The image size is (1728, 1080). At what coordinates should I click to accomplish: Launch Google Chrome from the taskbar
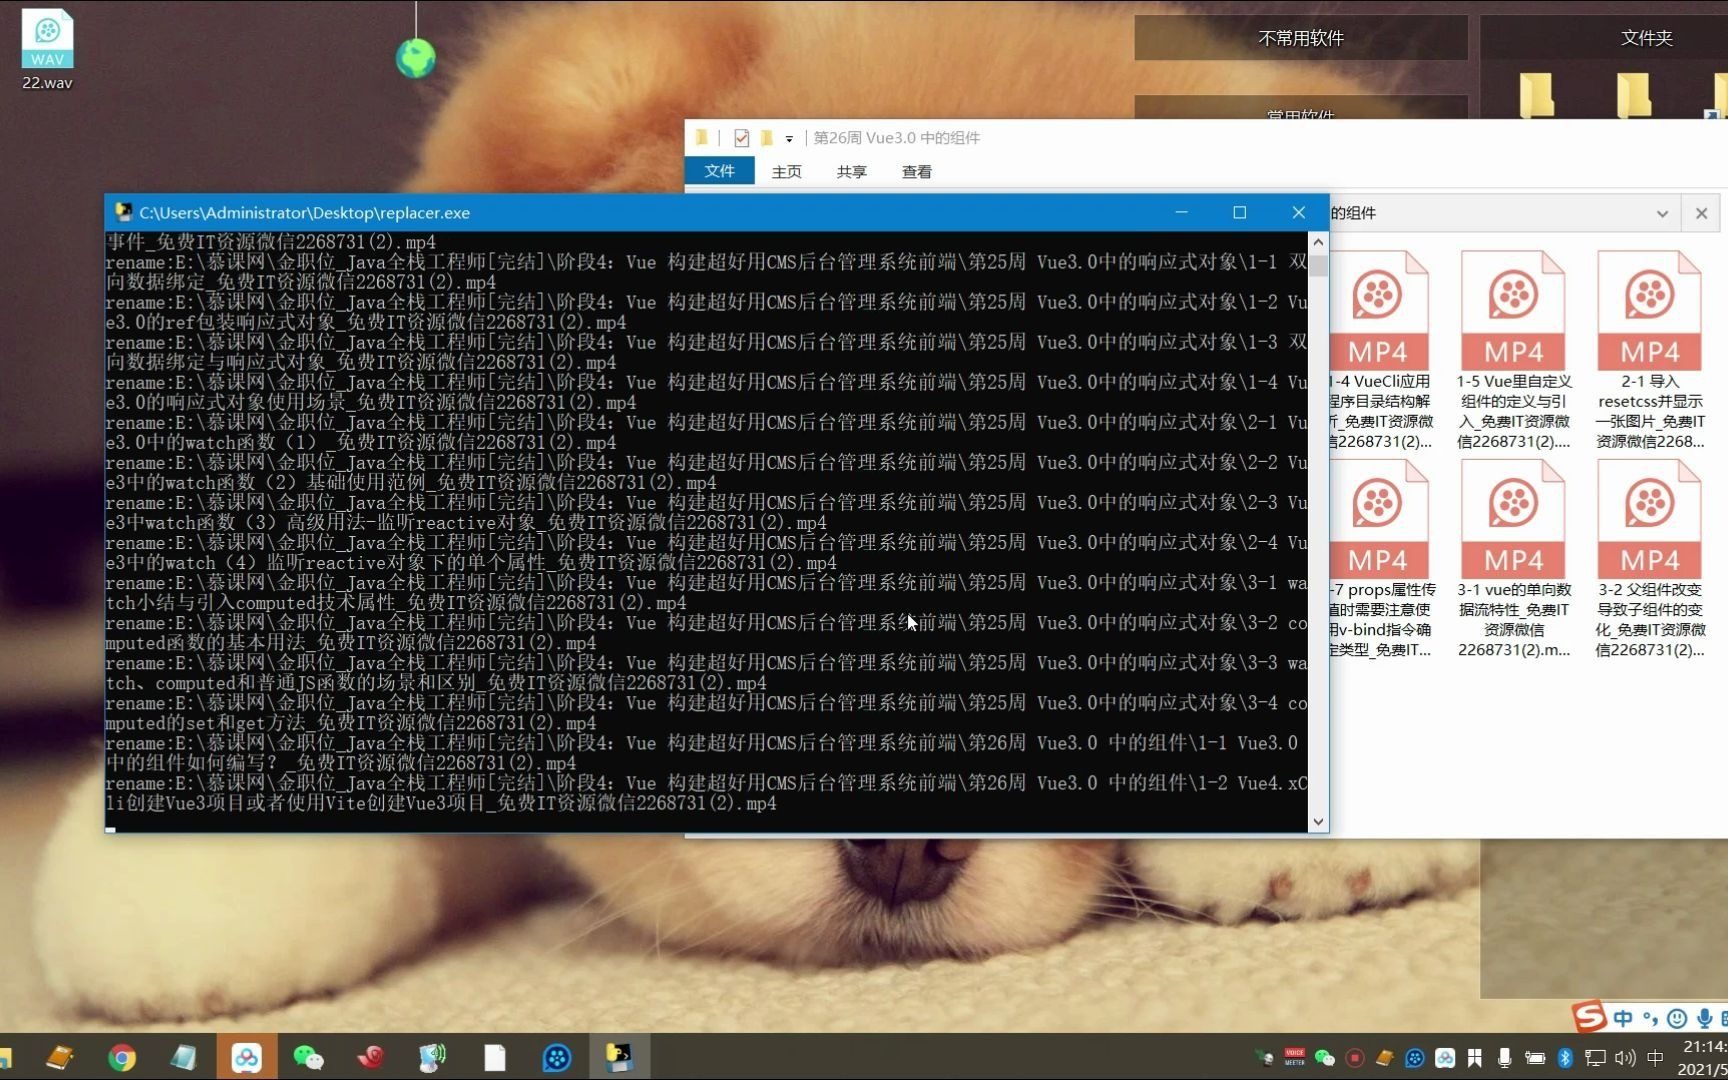[122, 1057]
